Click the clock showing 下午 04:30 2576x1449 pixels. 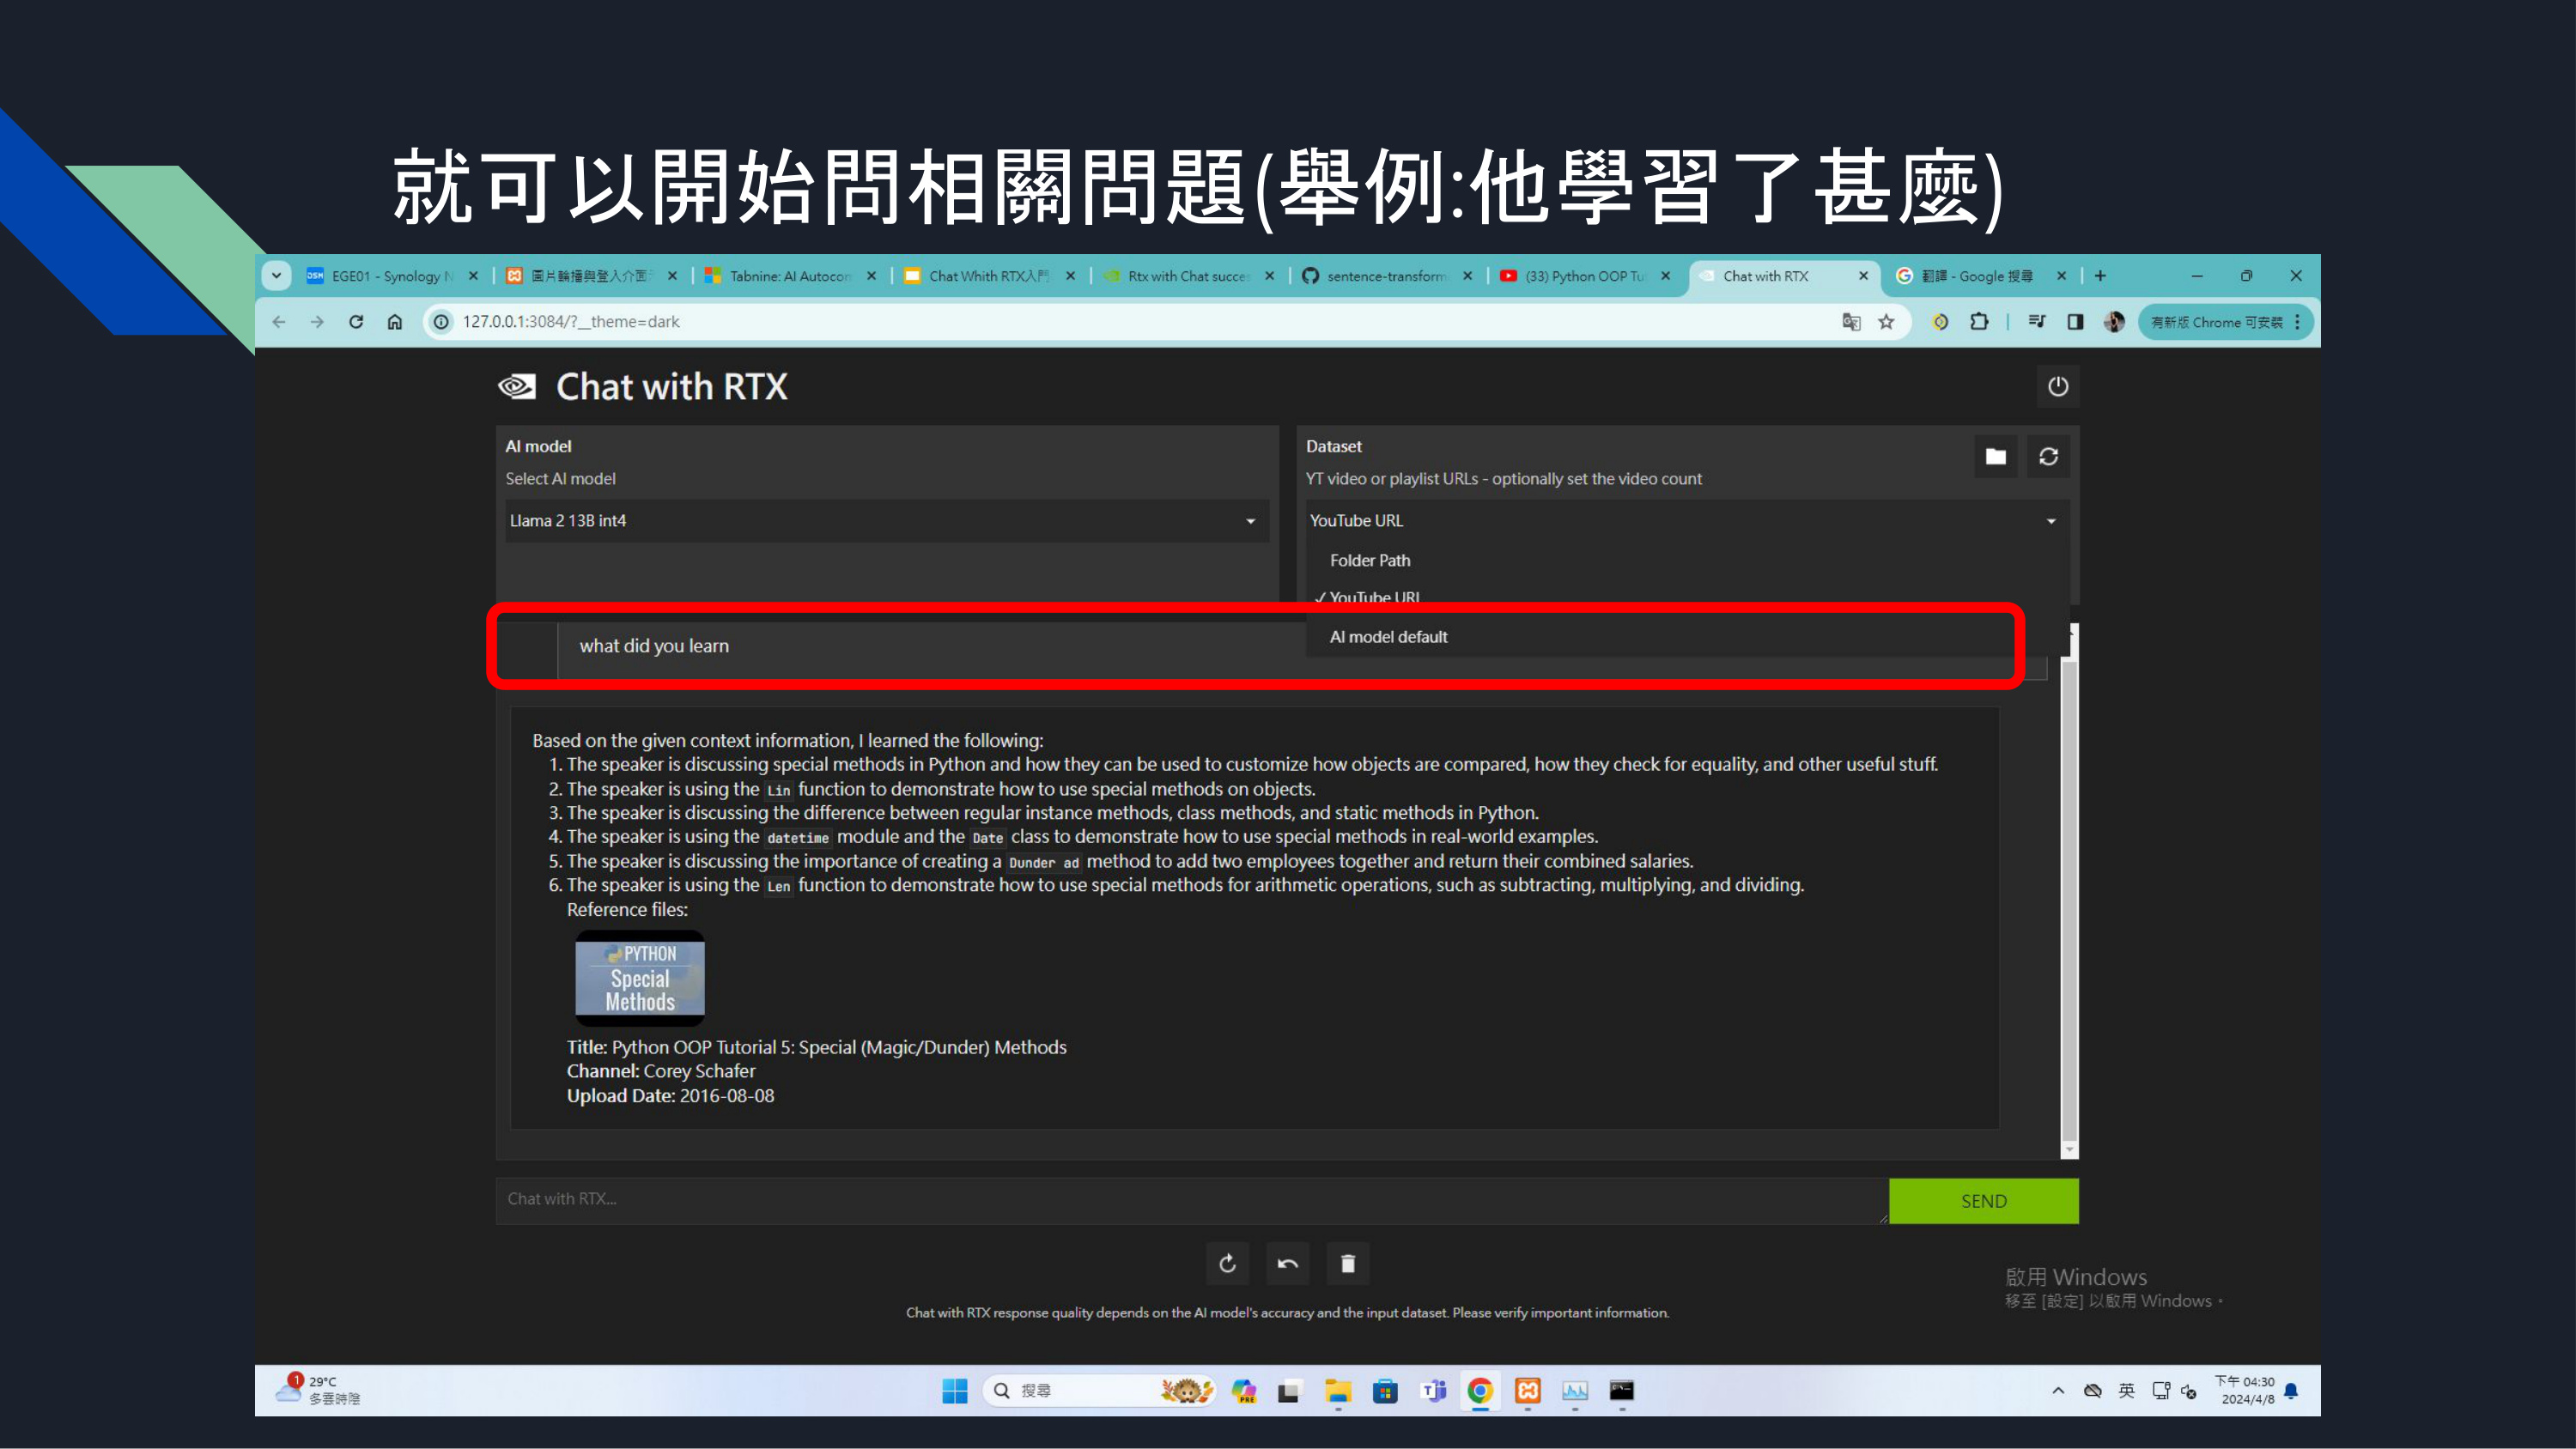2246,1391
